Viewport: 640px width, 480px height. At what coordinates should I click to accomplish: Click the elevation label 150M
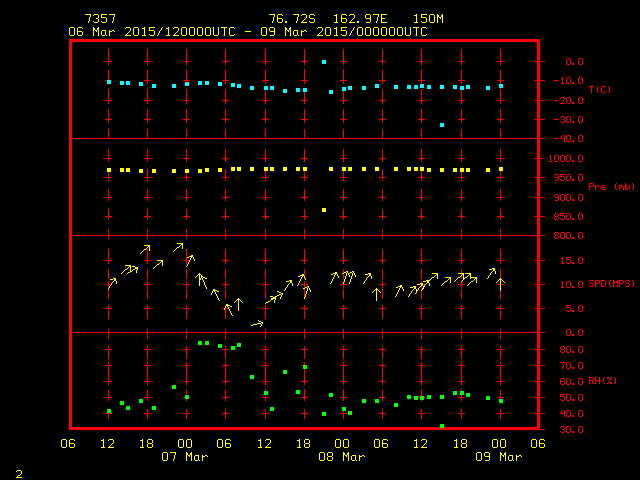[x=429, y=19]
